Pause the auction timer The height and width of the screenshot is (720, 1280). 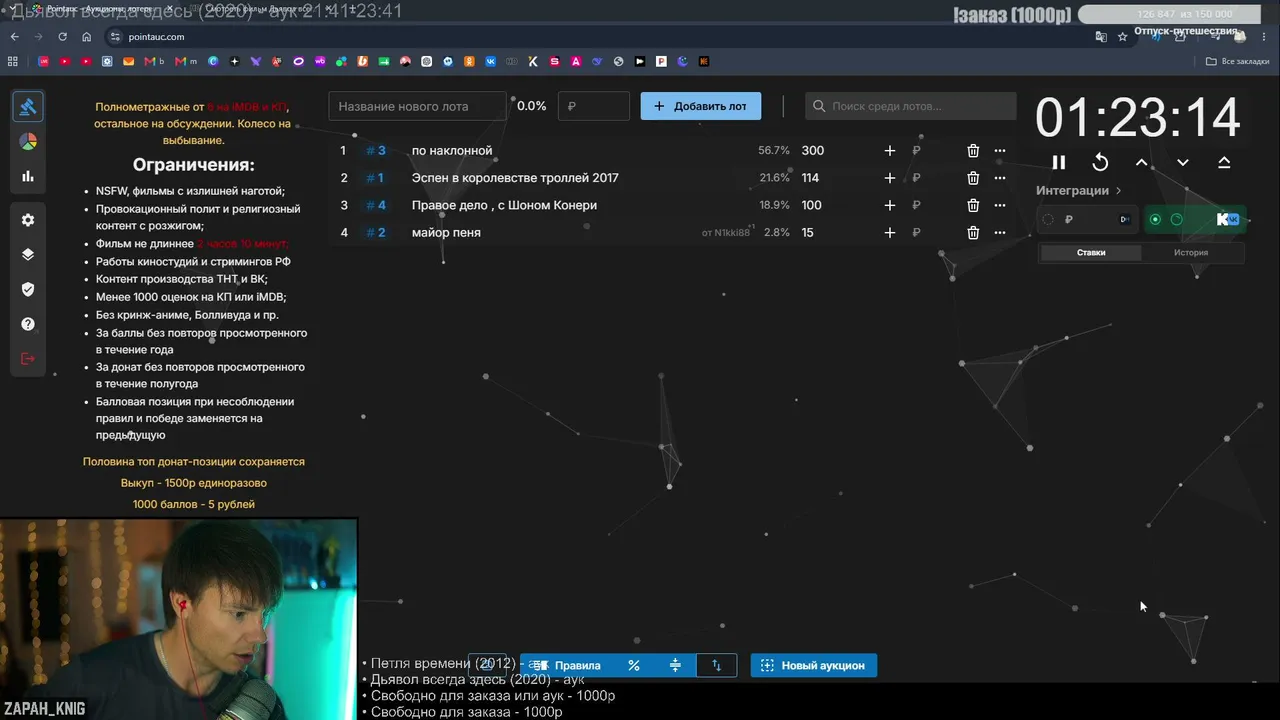[x=1059, y=162]
